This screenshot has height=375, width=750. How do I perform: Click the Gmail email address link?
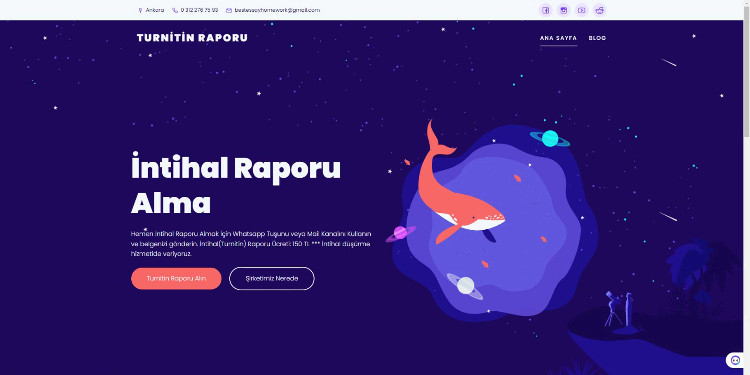[277, 10]
